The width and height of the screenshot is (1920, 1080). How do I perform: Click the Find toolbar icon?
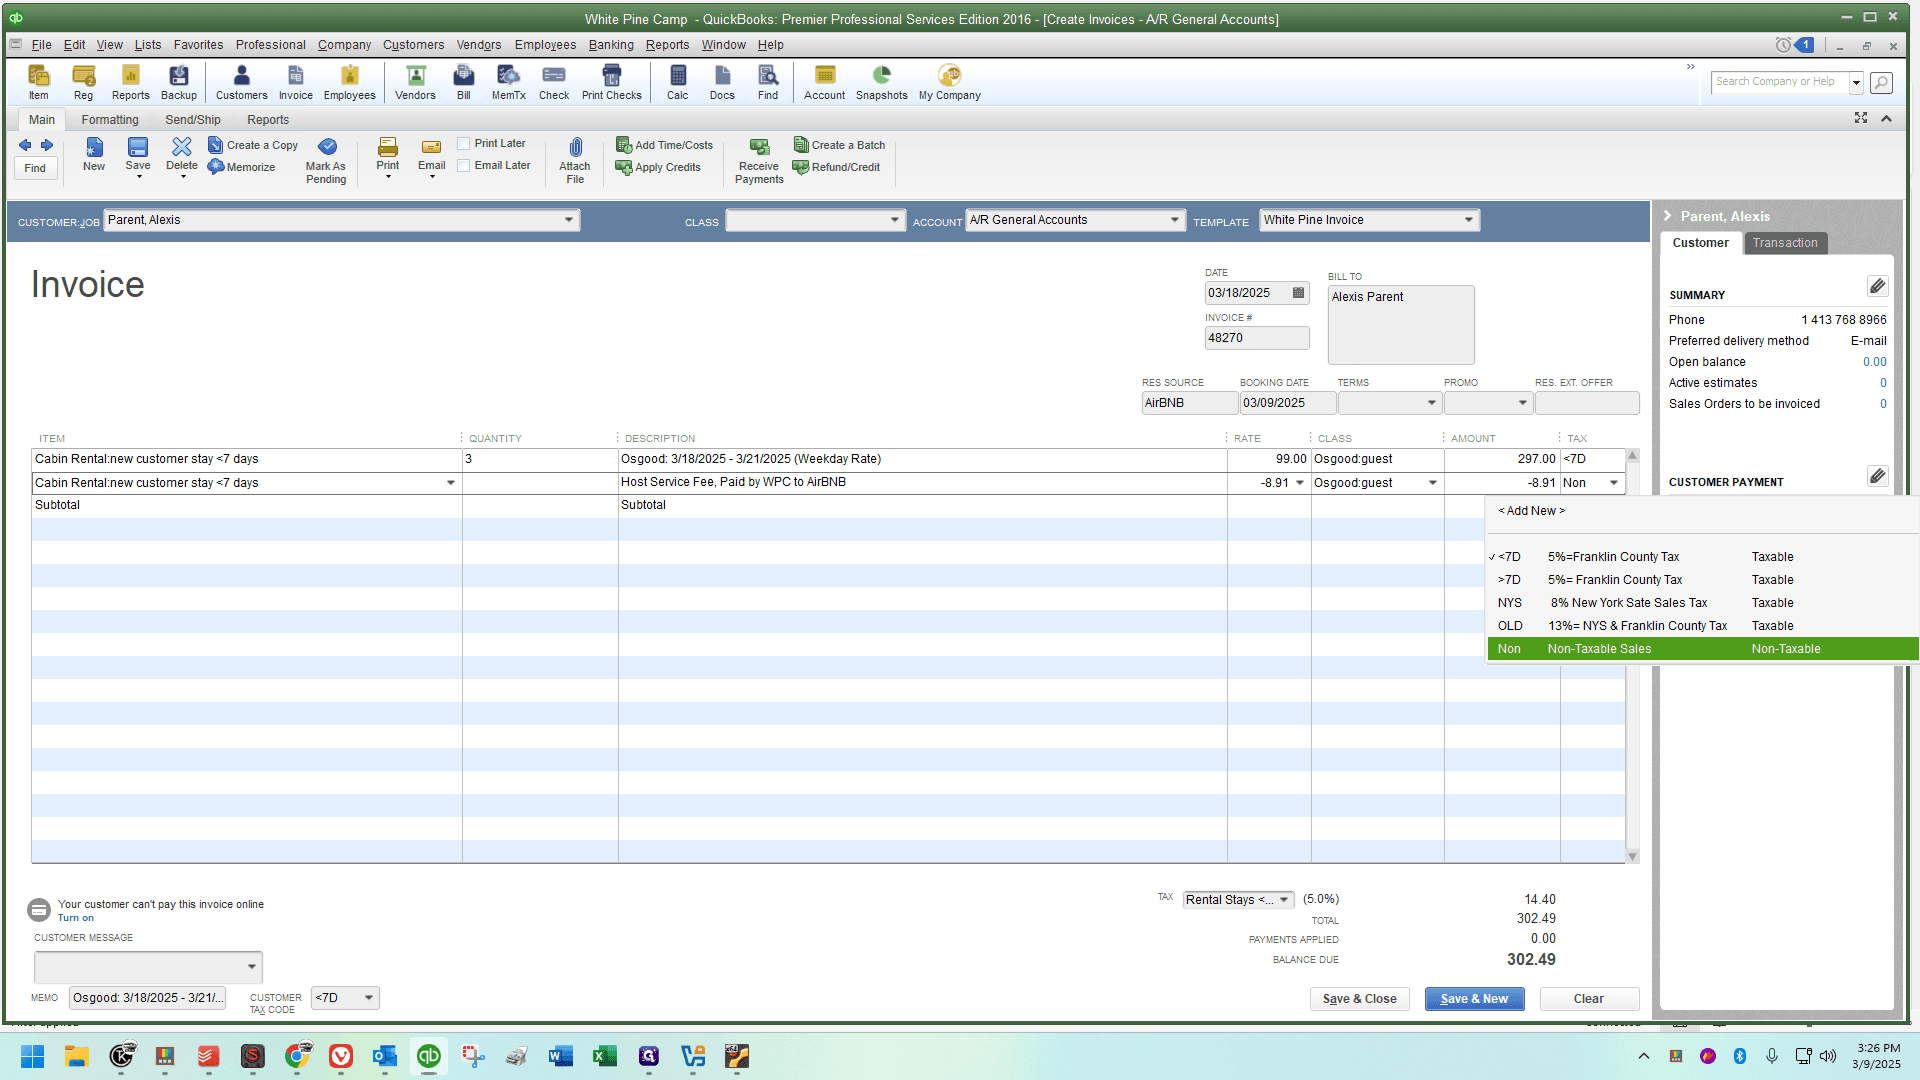[767, 82]
